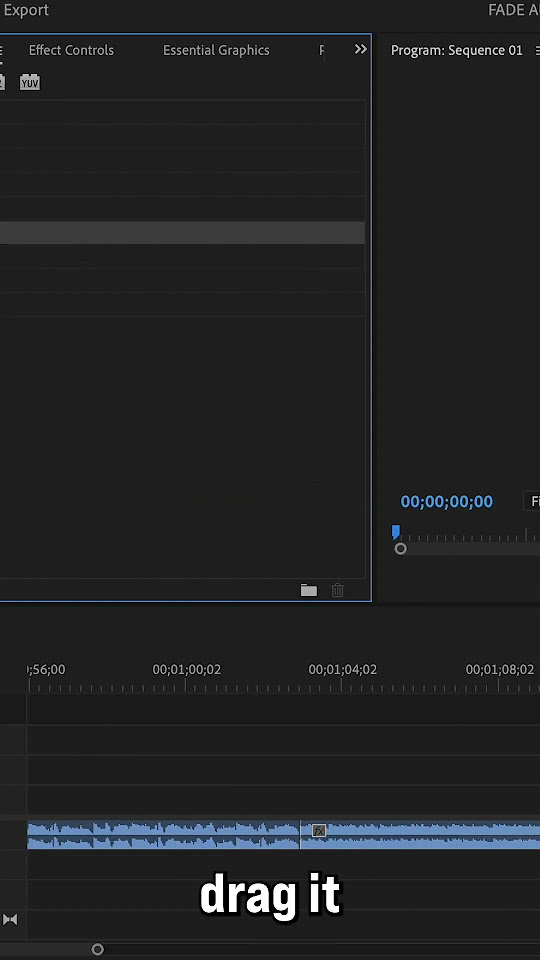The image size is (540, 960).
Task: Click the Program monitor zoom scroll handle
Action: tap(400, 549)
